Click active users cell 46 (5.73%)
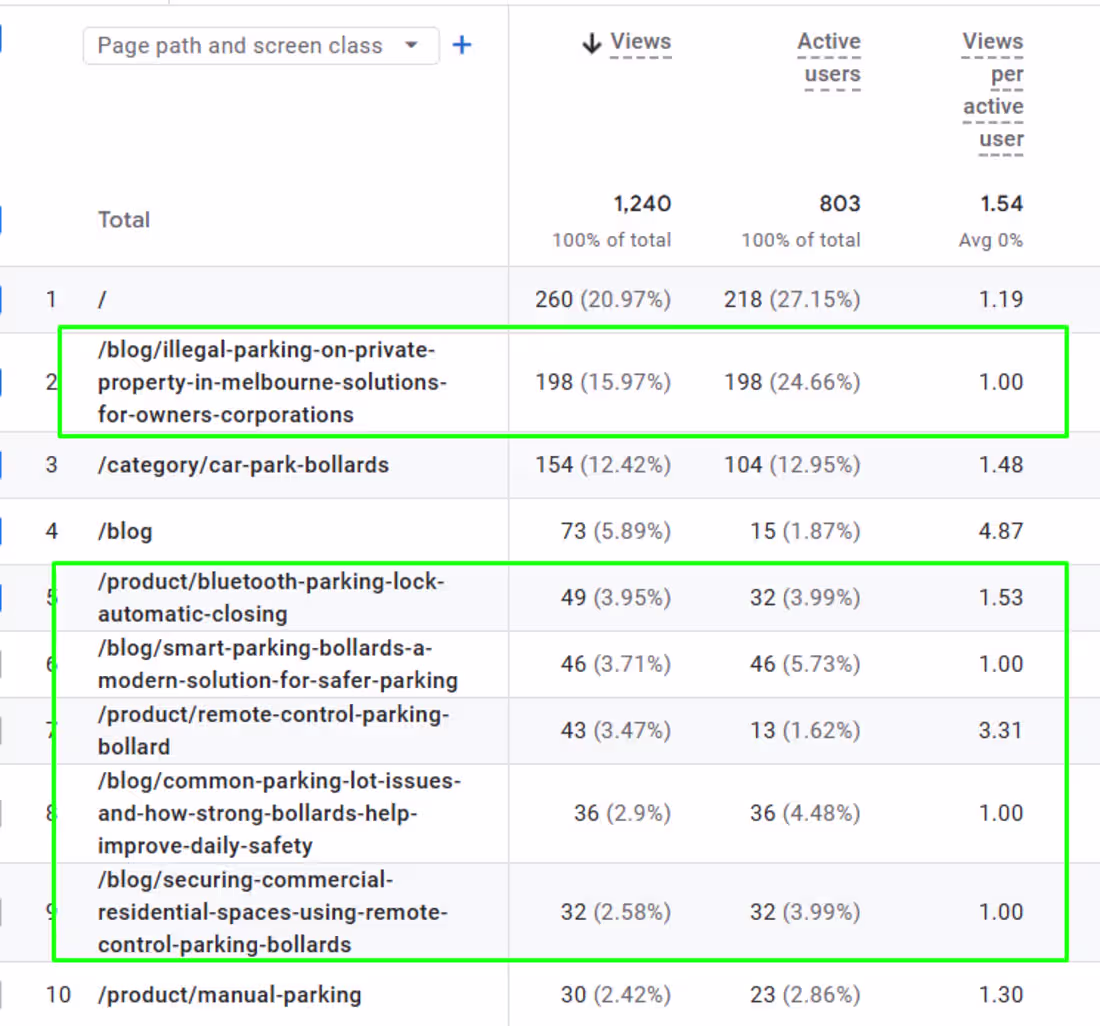Viewport: 1100px width, 1026px height. tap(805, 664)
